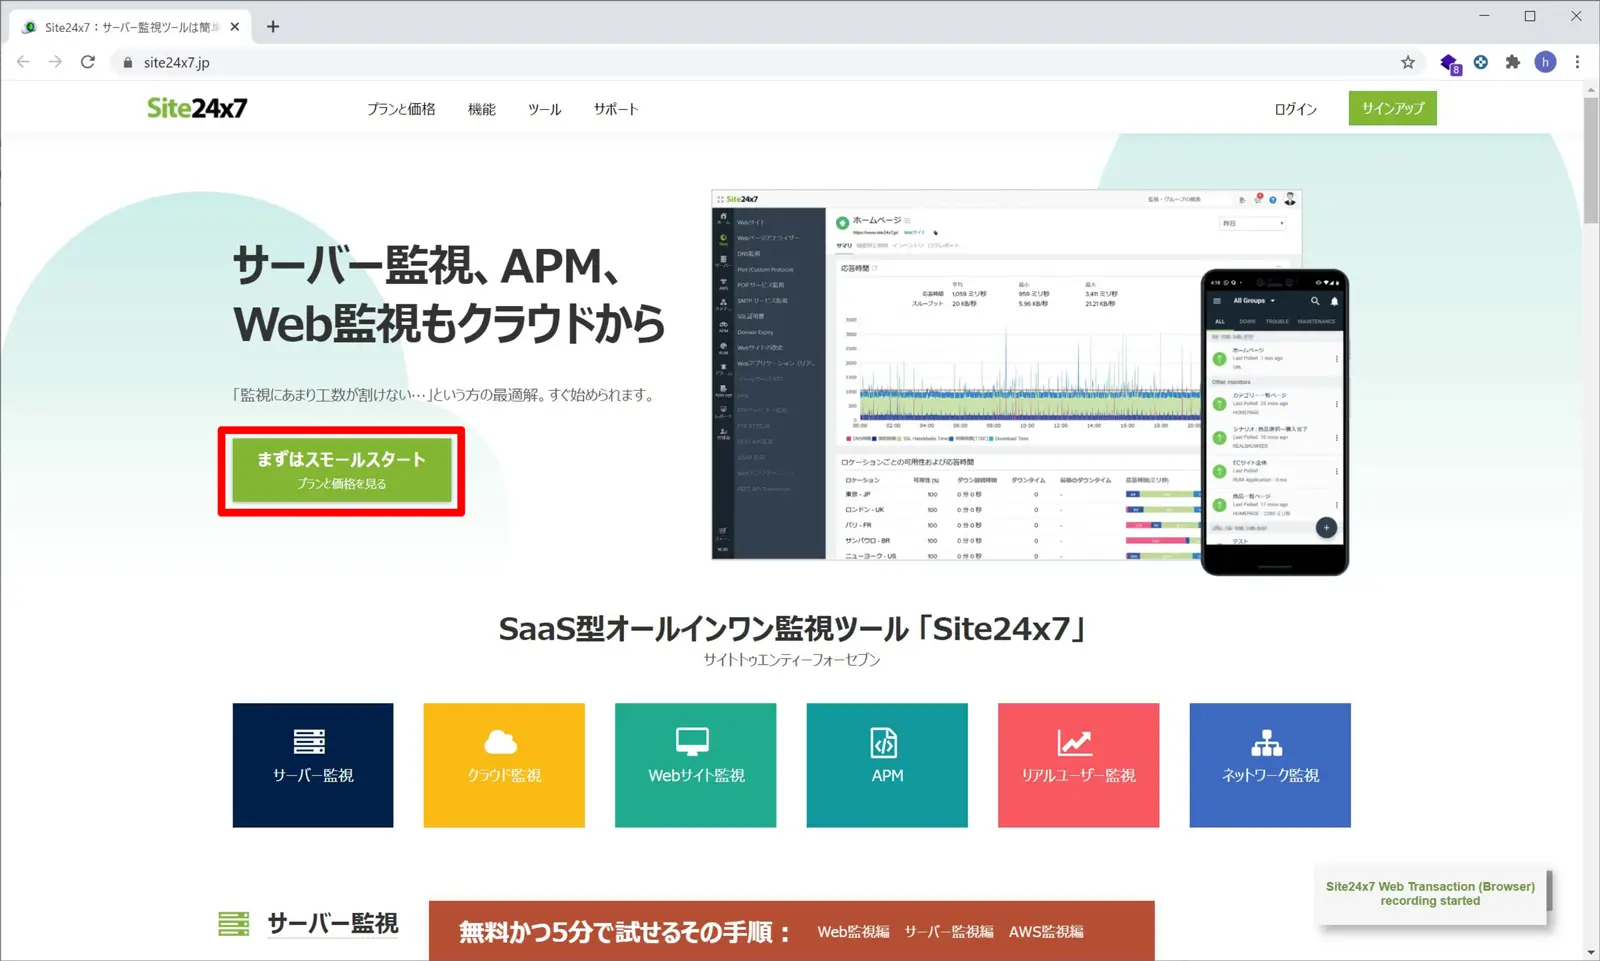This screenshot has height=961, width=1600.
Task: Click the まずはスモールスタート button
Action: [x=341, y=471]
